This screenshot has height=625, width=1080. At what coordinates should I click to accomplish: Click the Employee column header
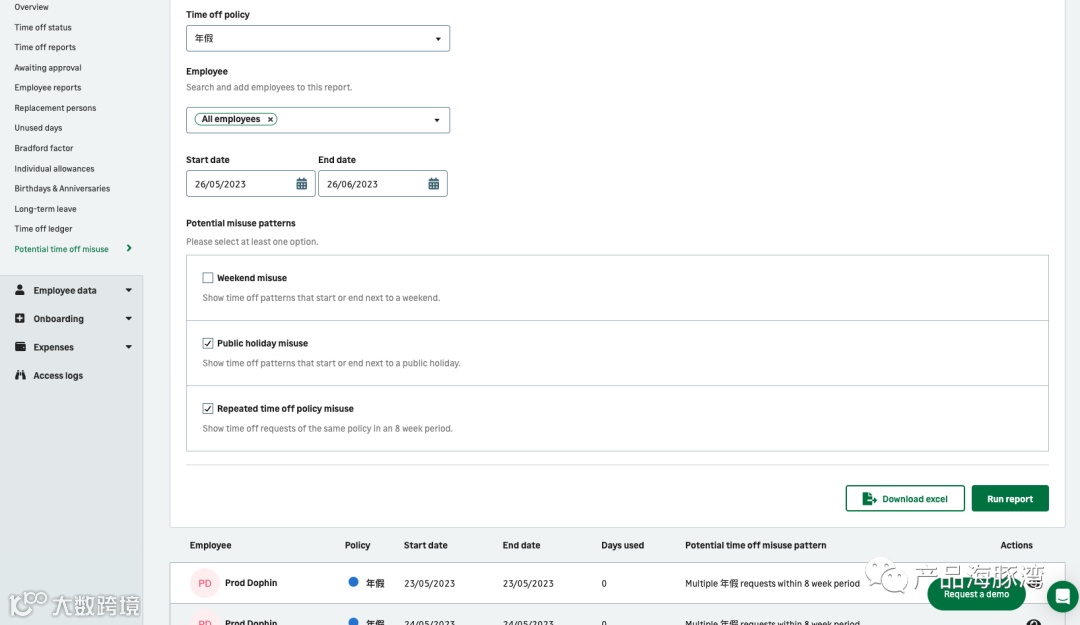coord(210,545)
